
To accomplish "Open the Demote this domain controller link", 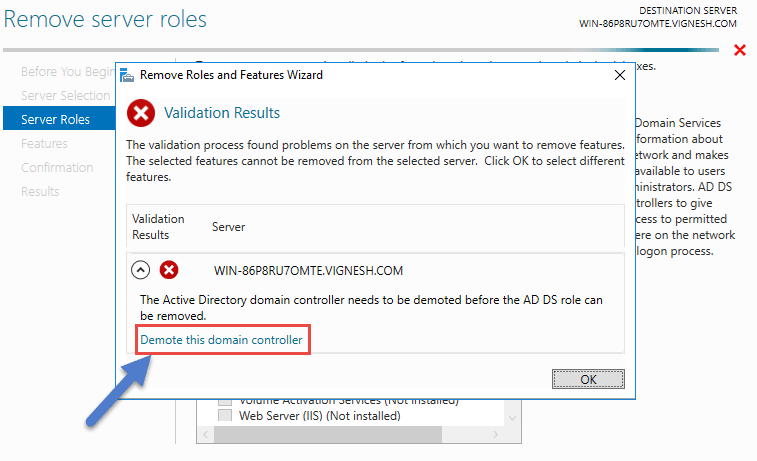I will click(221, 340).
